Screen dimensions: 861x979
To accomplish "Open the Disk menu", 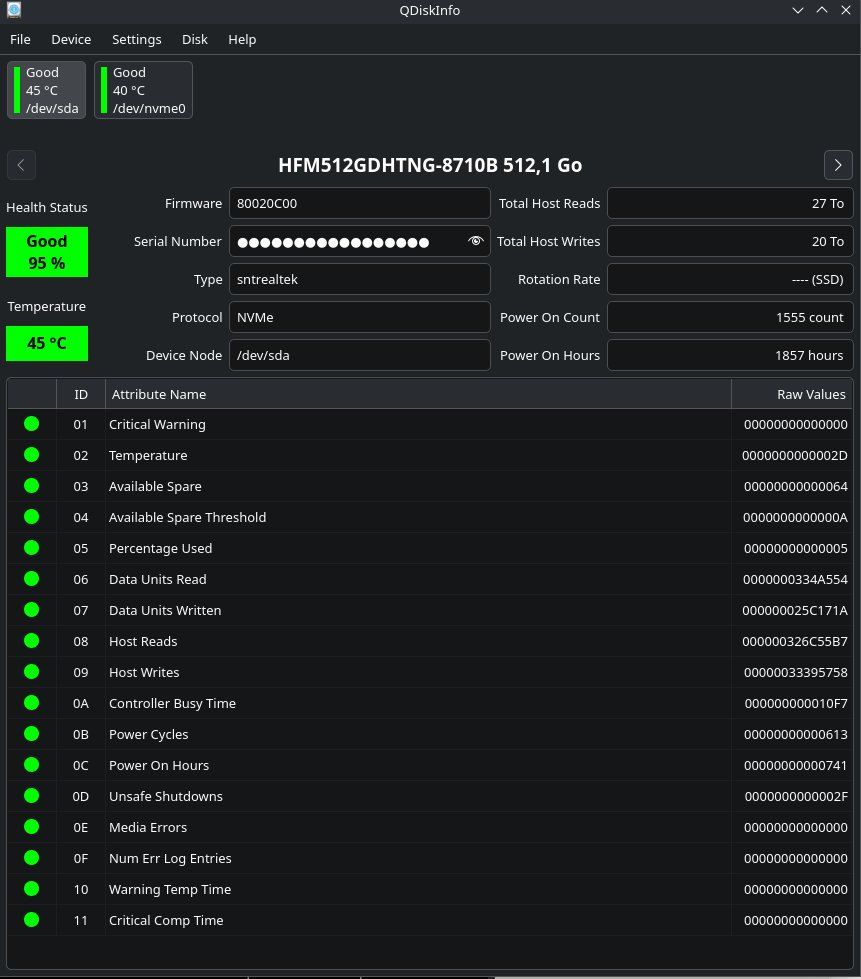I will pyautogui.click(x=195, y=39).
